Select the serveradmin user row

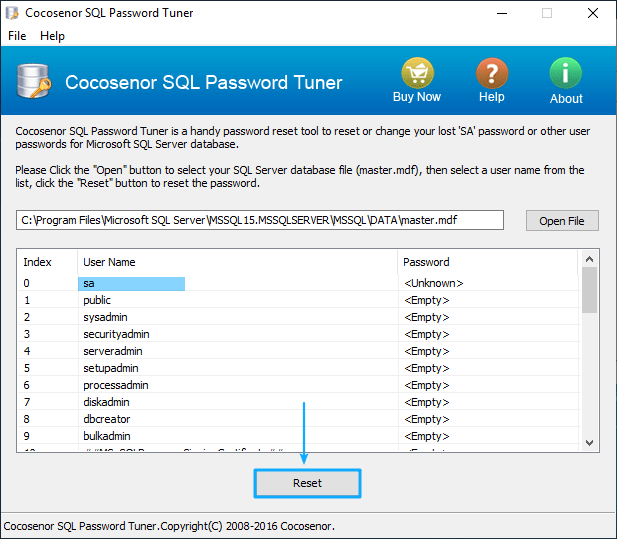pyautogui.click(x=298, y=351)
